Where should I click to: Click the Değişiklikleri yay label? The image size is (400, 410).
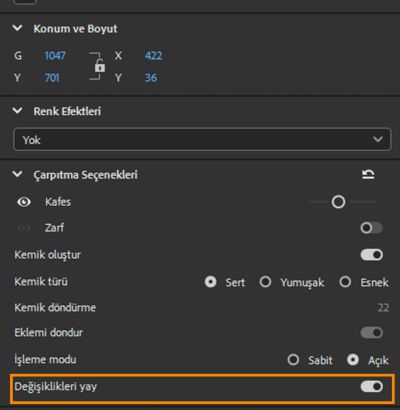coord(56,387)
